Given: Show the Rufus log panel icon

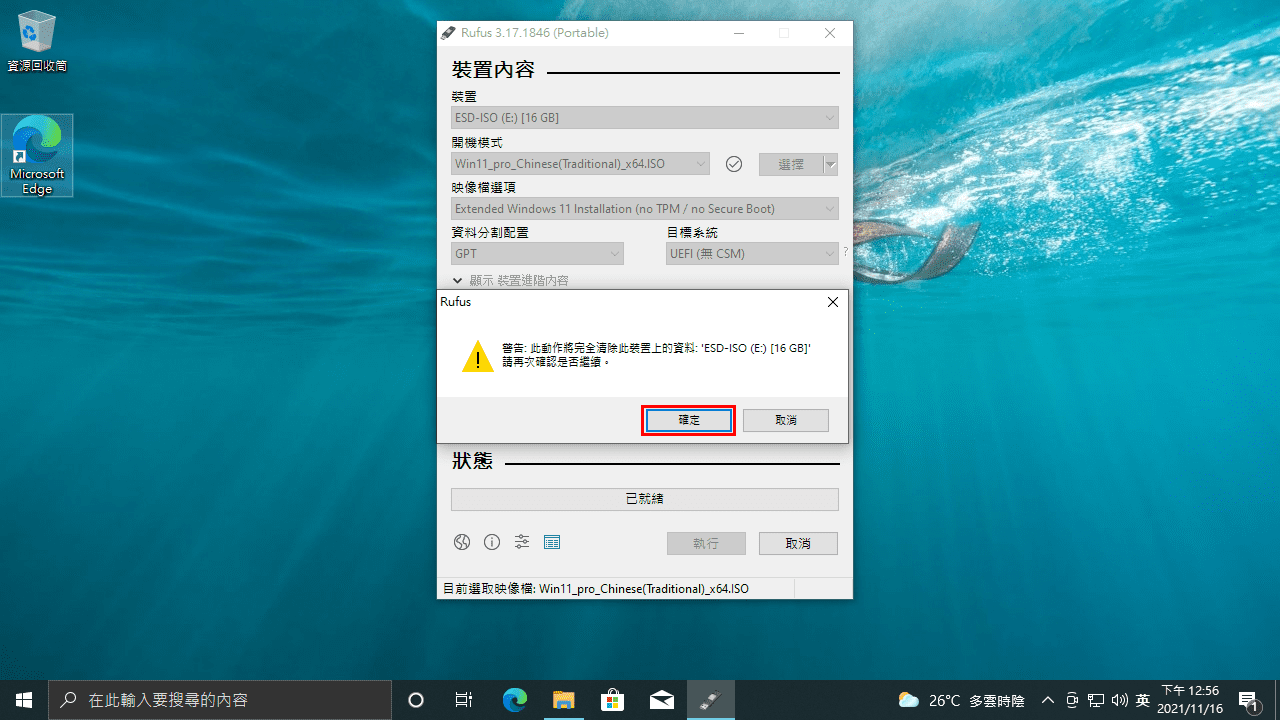Looking at the screenshot, I should [x=551, y=542].
